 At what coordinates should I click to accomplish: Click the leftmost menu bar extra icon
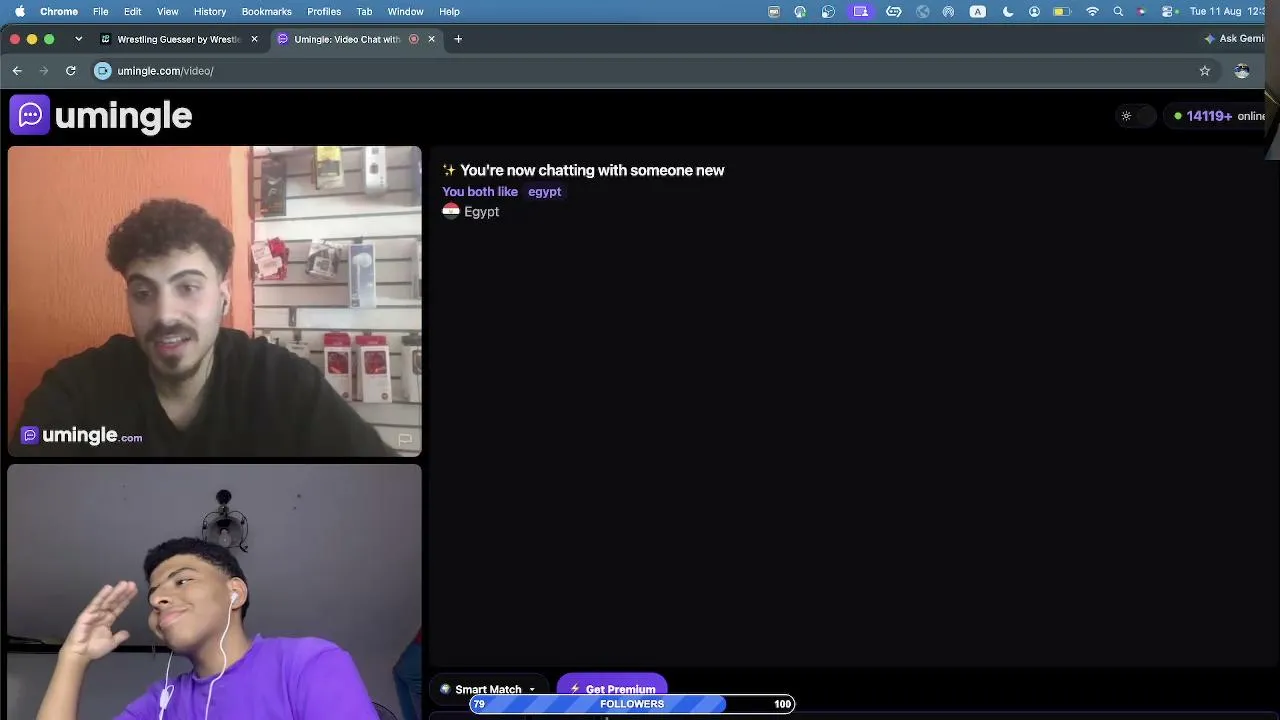774,11
